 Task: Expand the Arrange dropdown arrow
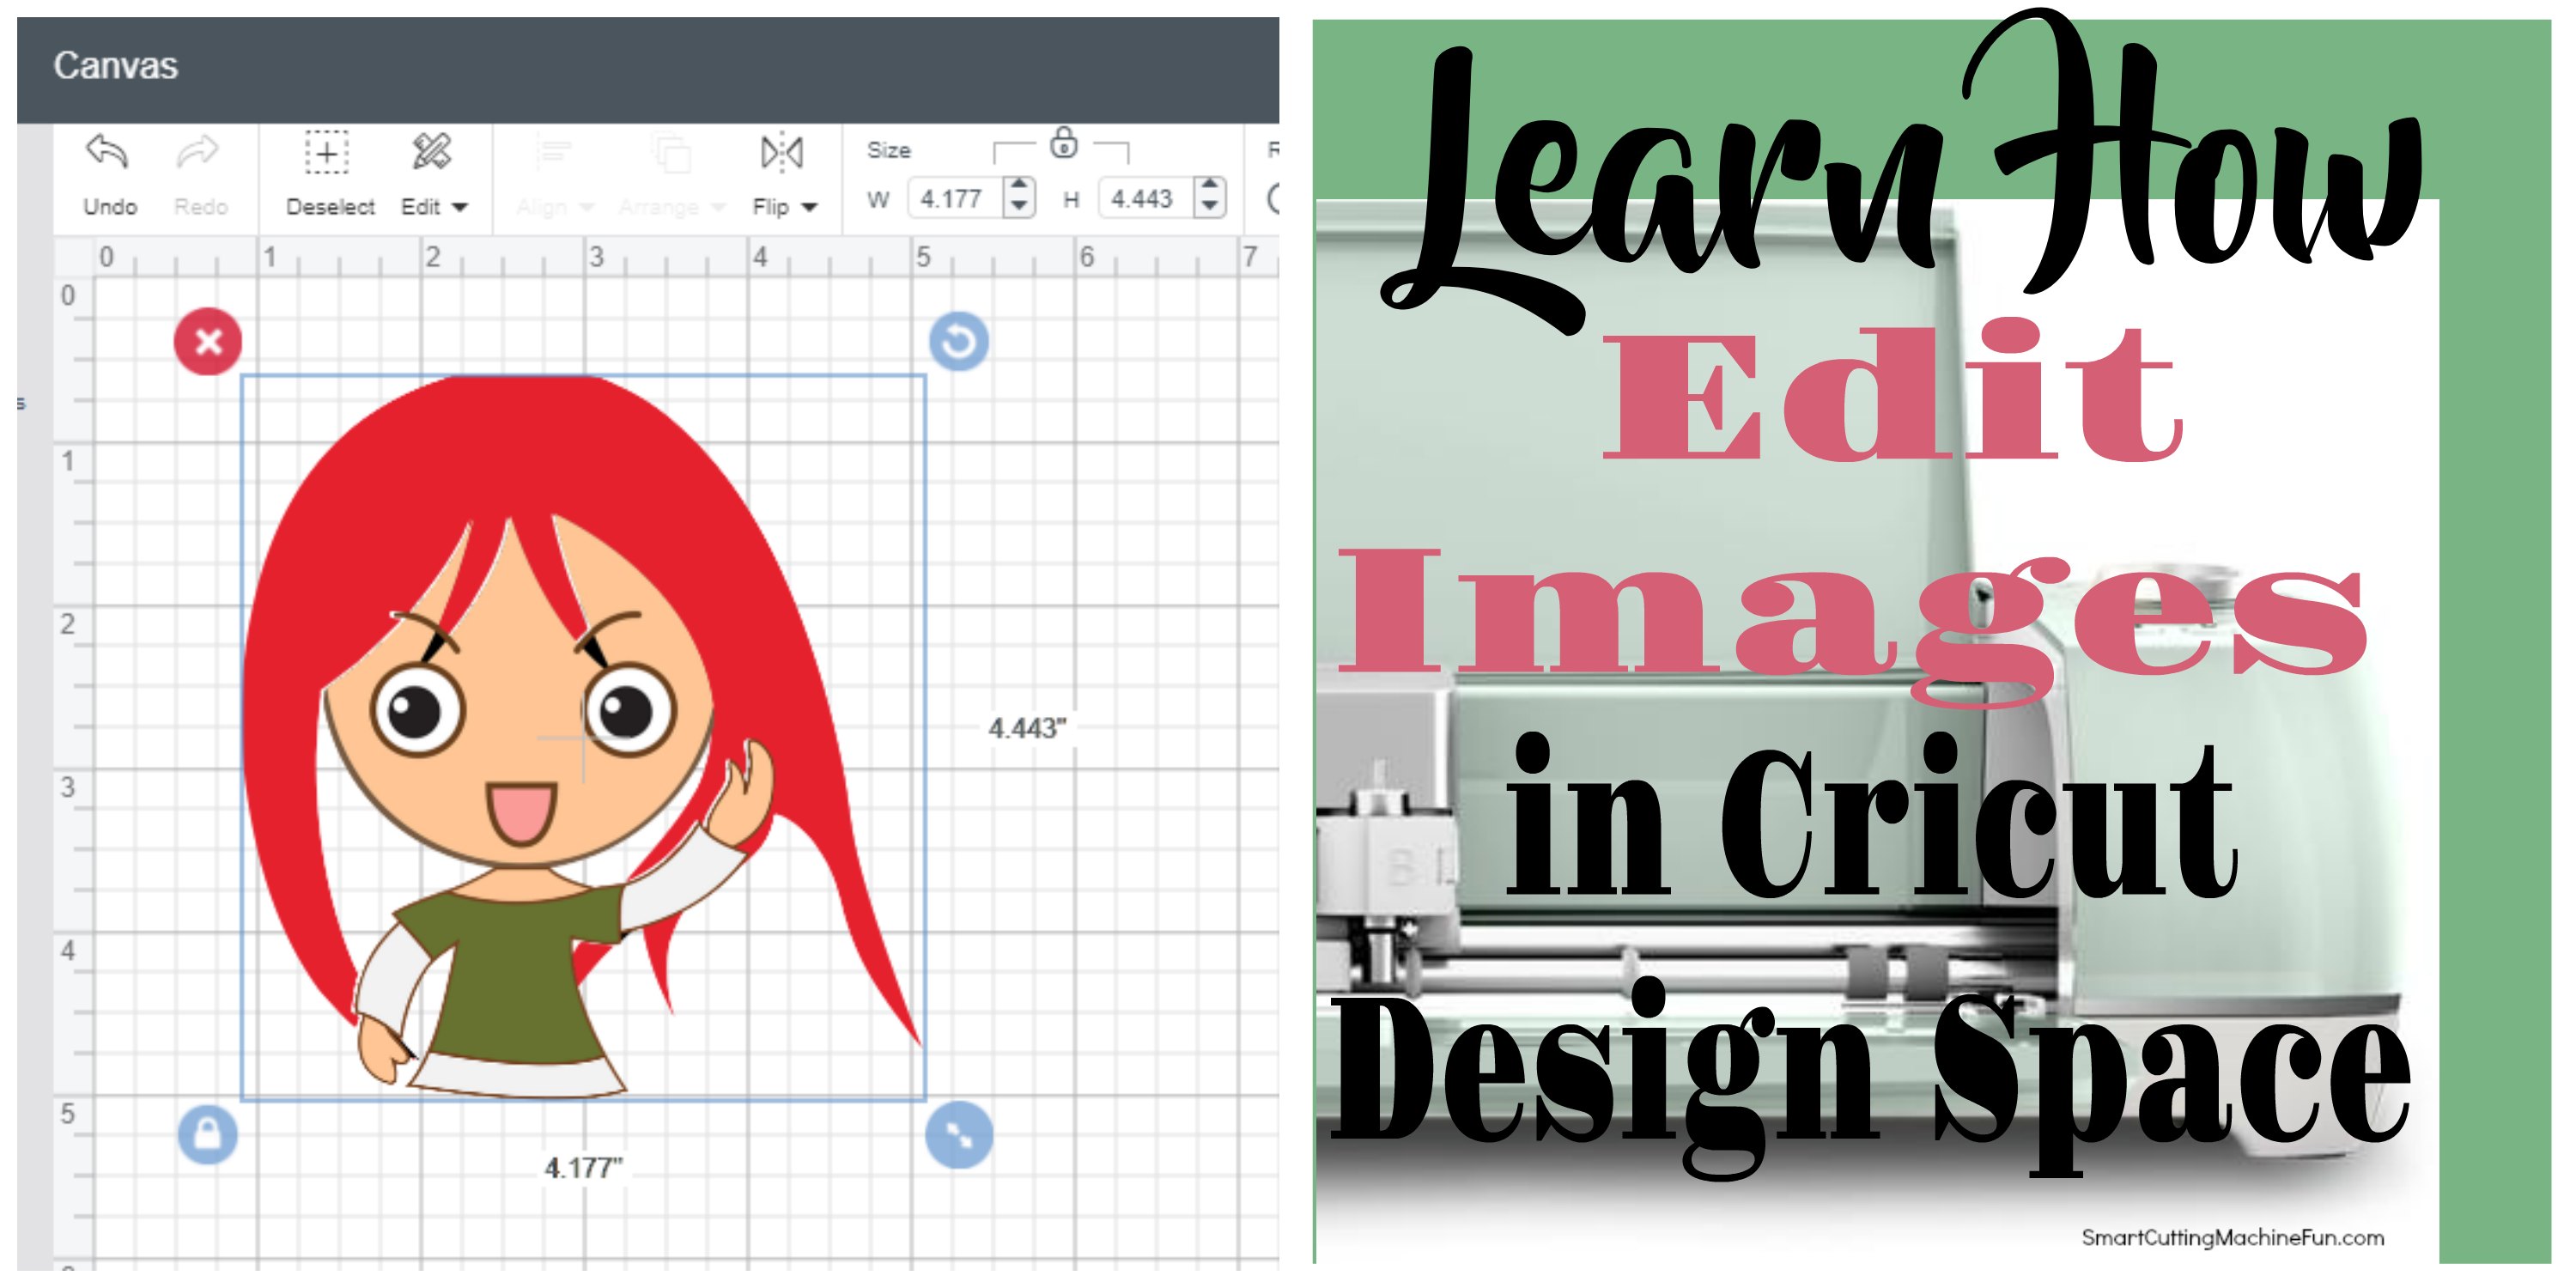click(x=718, y=208)
